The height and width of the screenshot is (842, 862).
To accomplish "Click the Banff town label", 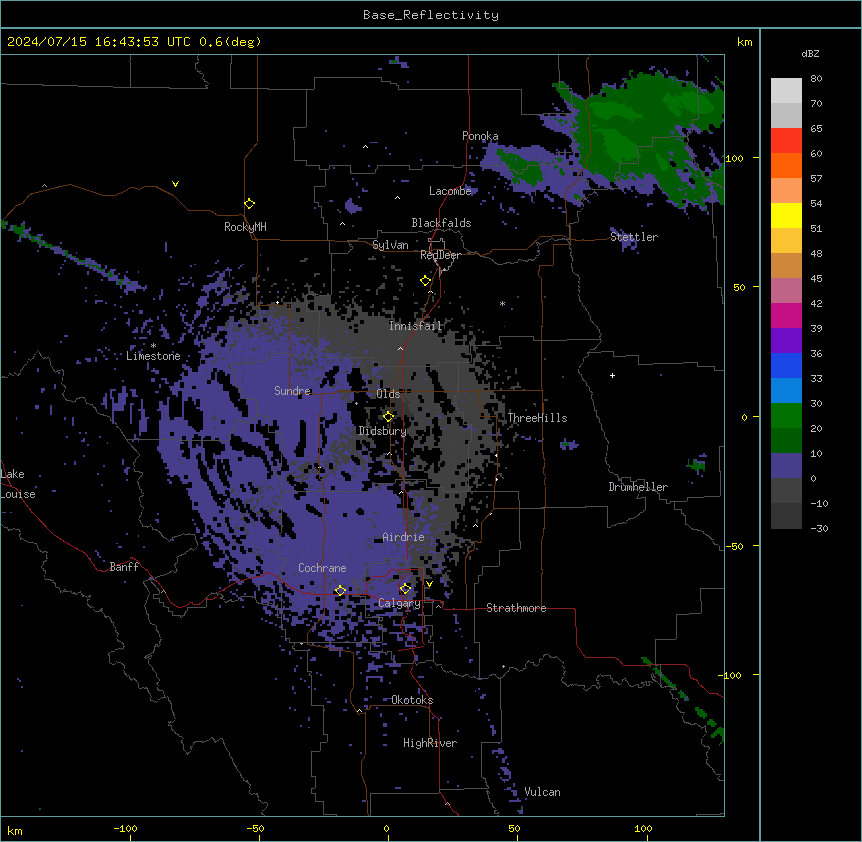I will tap(124, 567).
